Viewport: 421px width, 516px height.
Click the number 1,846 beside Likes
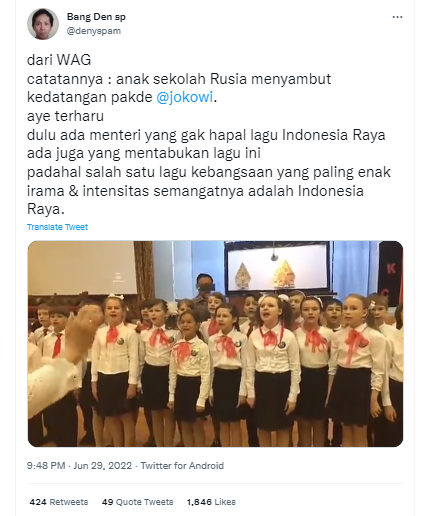[x=199, y=502]
